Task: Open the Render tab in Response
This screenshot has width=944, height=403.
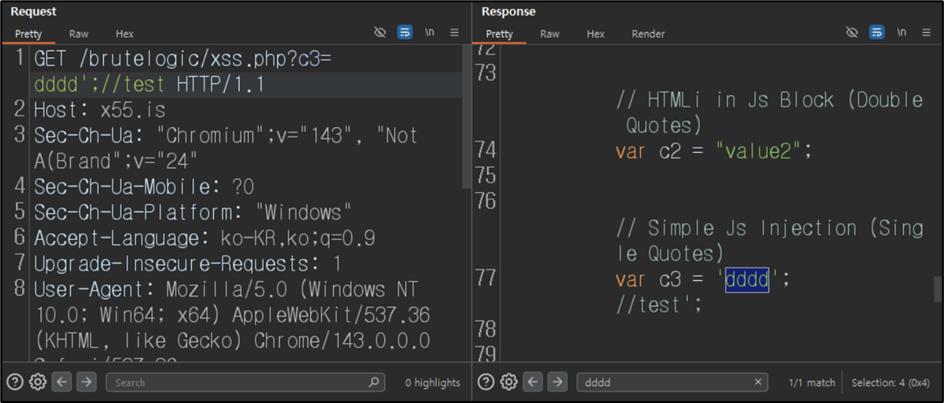Action: (x=648, y=34)
